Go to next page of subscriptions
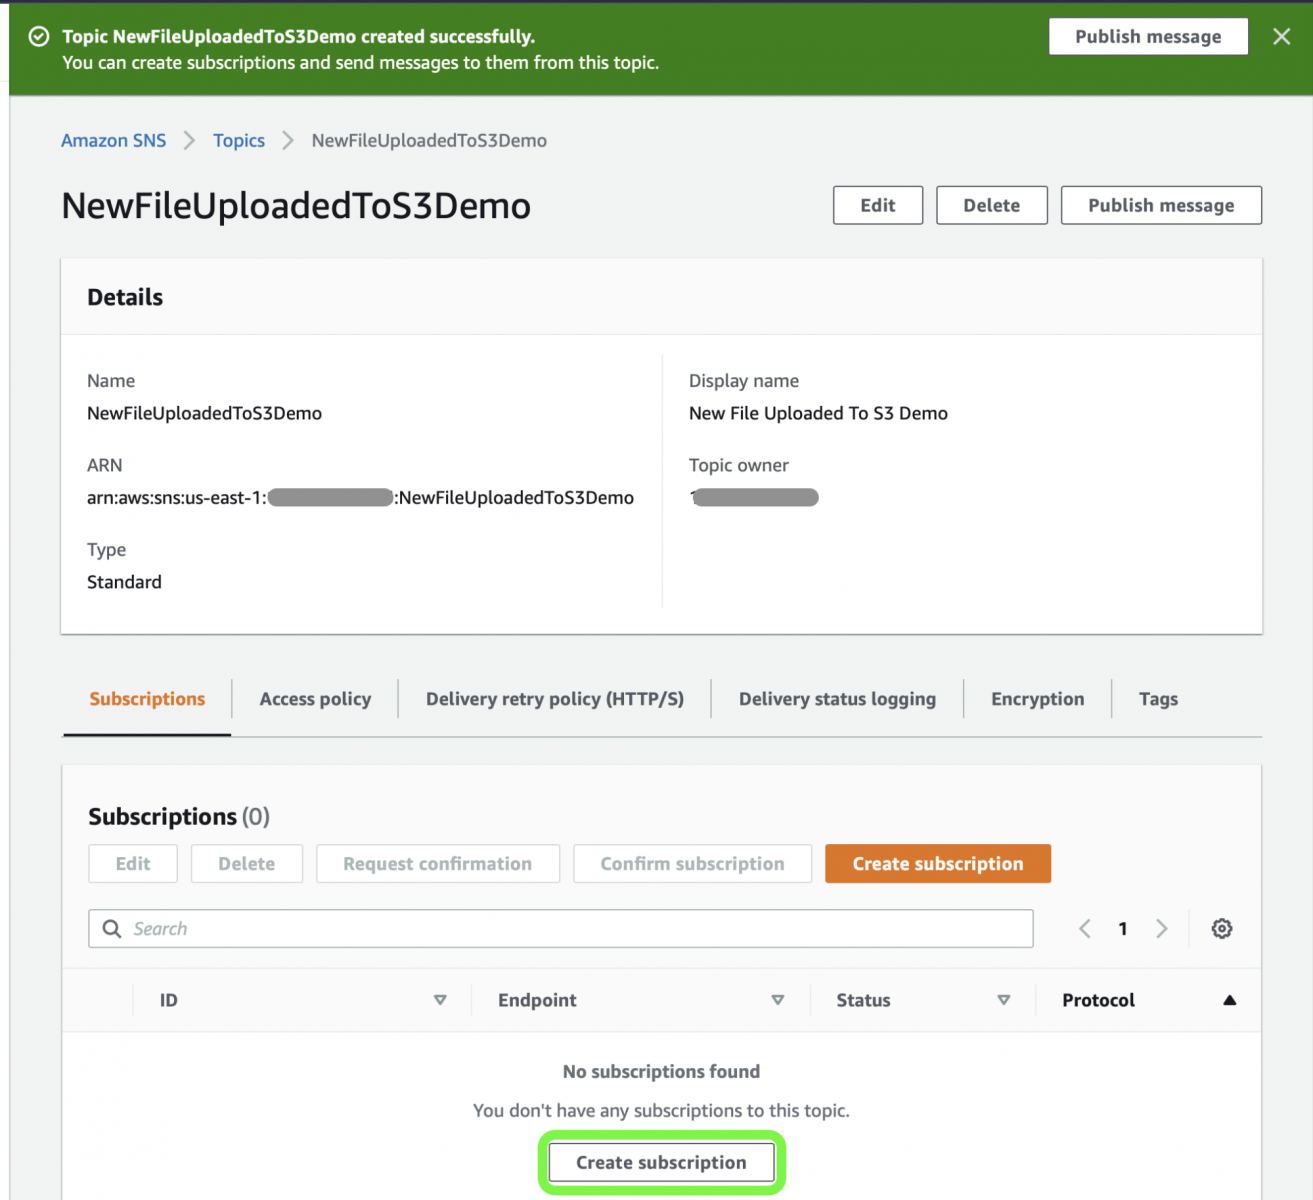 pos(1161,929)
